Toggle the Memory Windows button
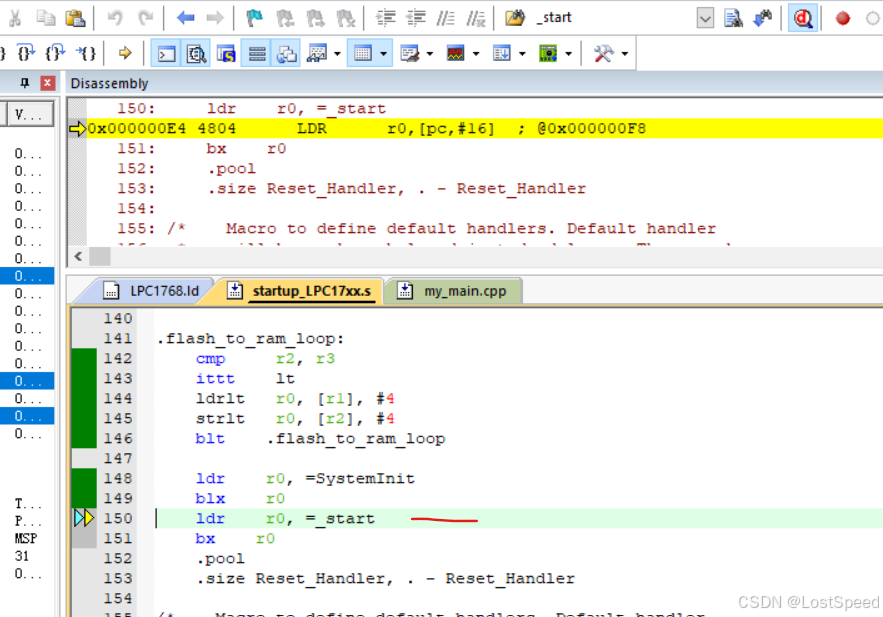The height and width of the screenshot is (617, 883). pyautogui.click(x=363, y=54)
